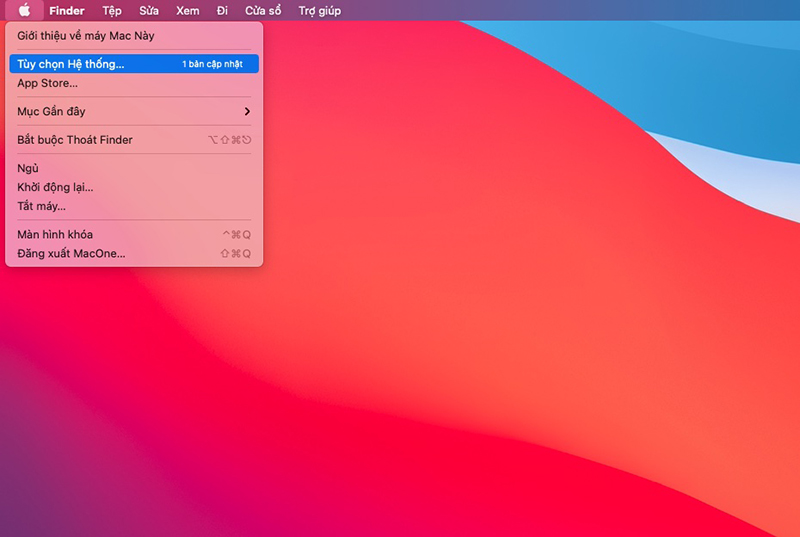The width and height of the screenshot is (800, 537).
Task: Select Khởi động lại to restart
Action: click(134, 187)
